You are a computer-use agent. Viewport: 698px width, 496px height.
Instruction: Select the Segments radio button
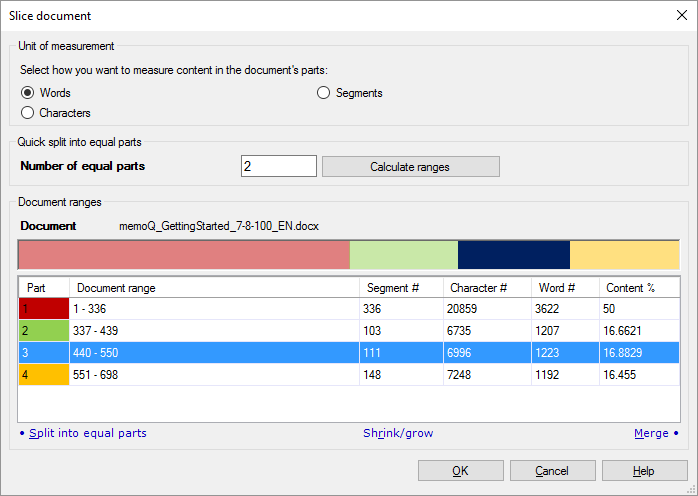[324, 93]
